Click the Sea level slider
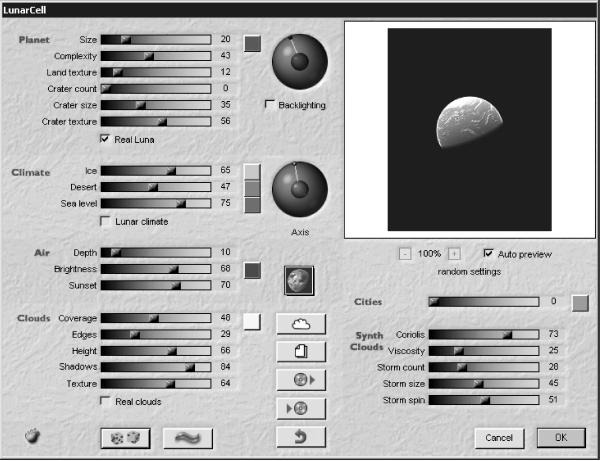The image size is (600, 461). coord(156,204)
